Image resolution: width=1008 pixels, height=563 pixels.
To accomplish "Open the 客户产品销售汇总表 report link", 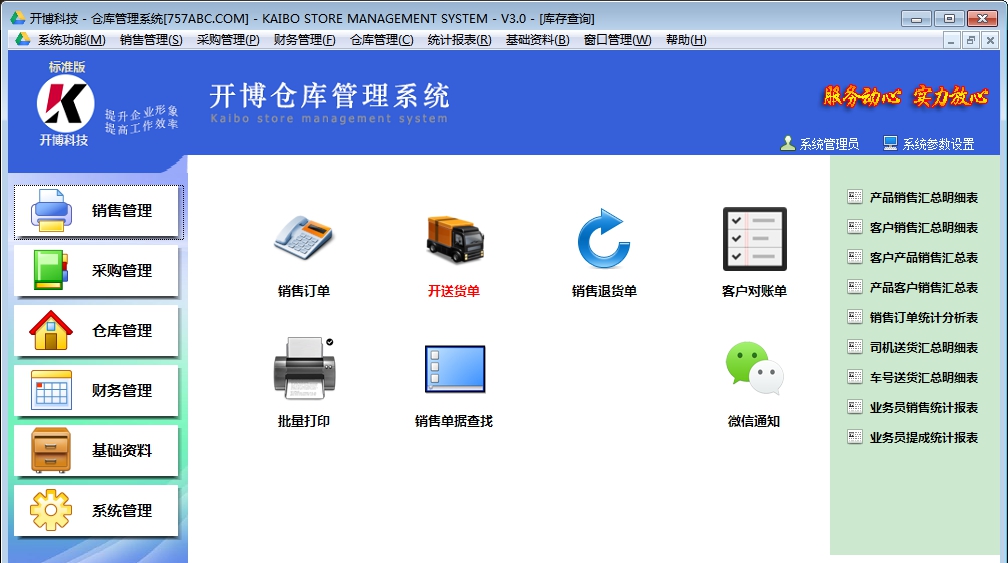I will 924,258.
